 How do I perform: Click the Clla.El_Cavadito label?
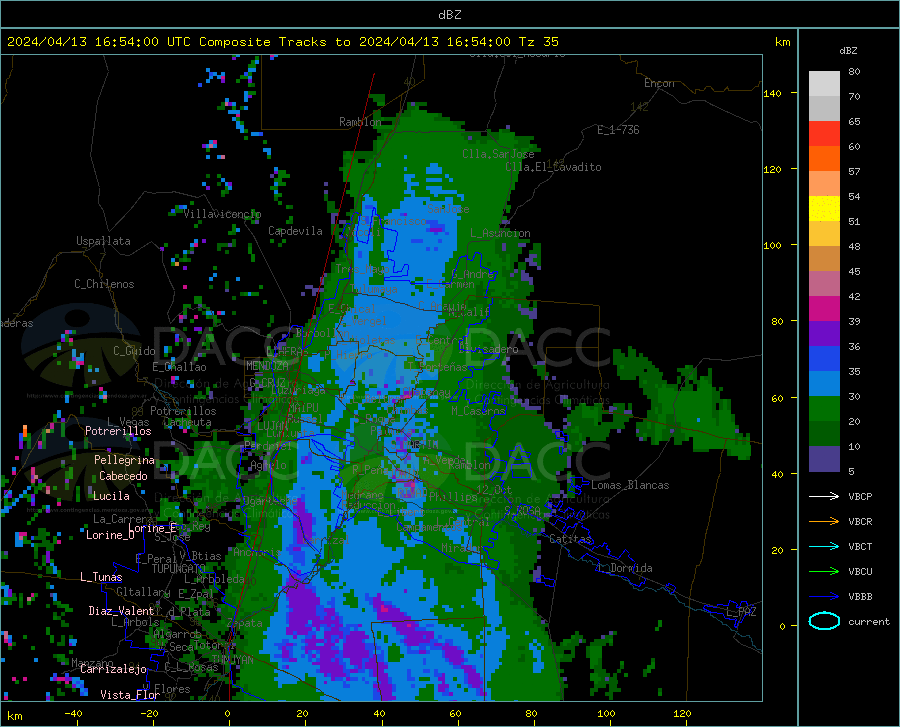coord(553,167)
